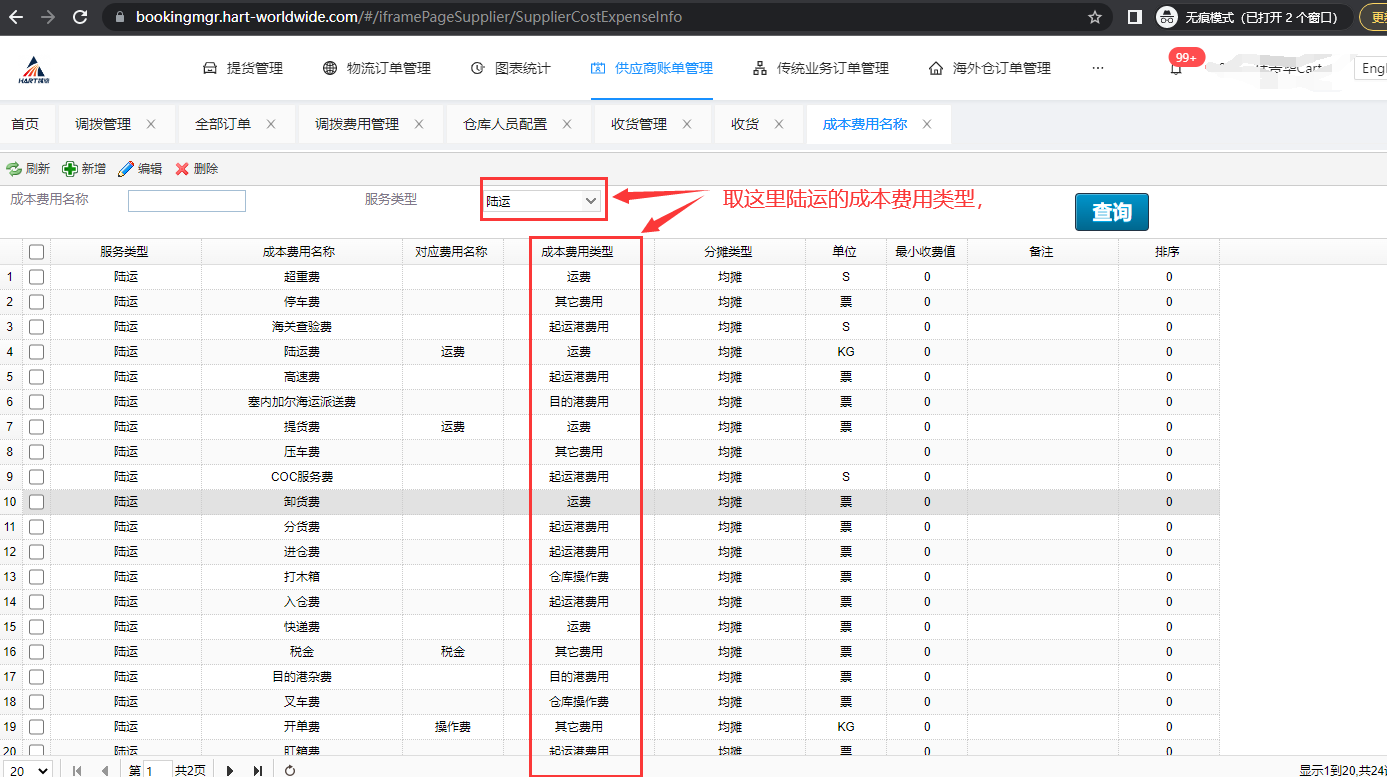Bookmark this page with star icon
Viewport: 1387px width, 777px height.
tap(1095, 17)
